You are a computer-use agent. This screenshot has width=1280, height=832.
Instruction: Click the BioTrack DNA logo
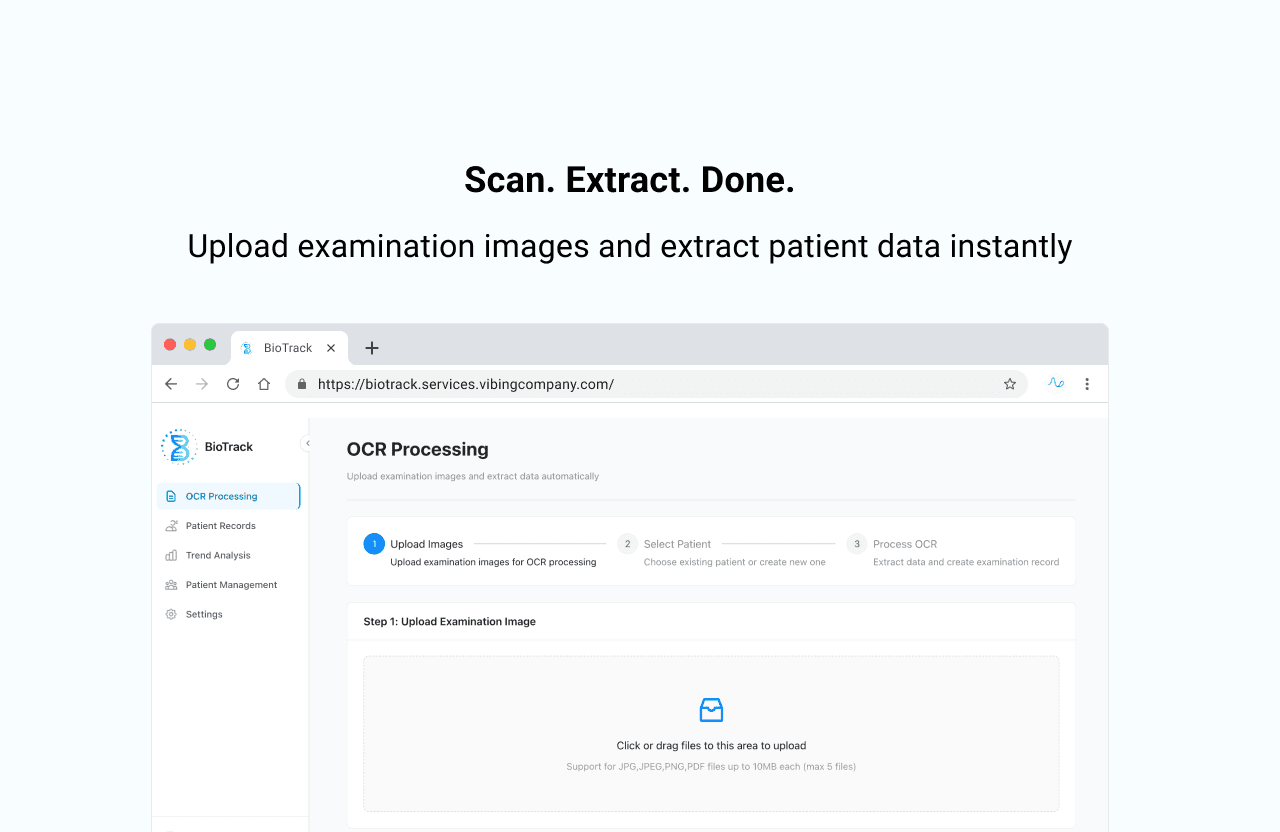(179, 447)
